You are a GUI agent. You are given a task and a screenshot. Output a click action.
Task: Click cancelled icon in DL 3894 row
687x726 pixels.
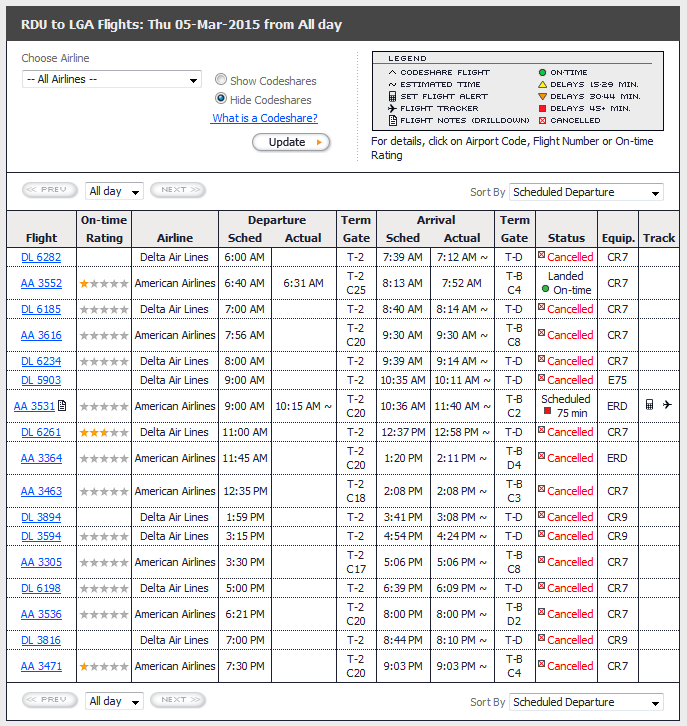tap(541, 514)
